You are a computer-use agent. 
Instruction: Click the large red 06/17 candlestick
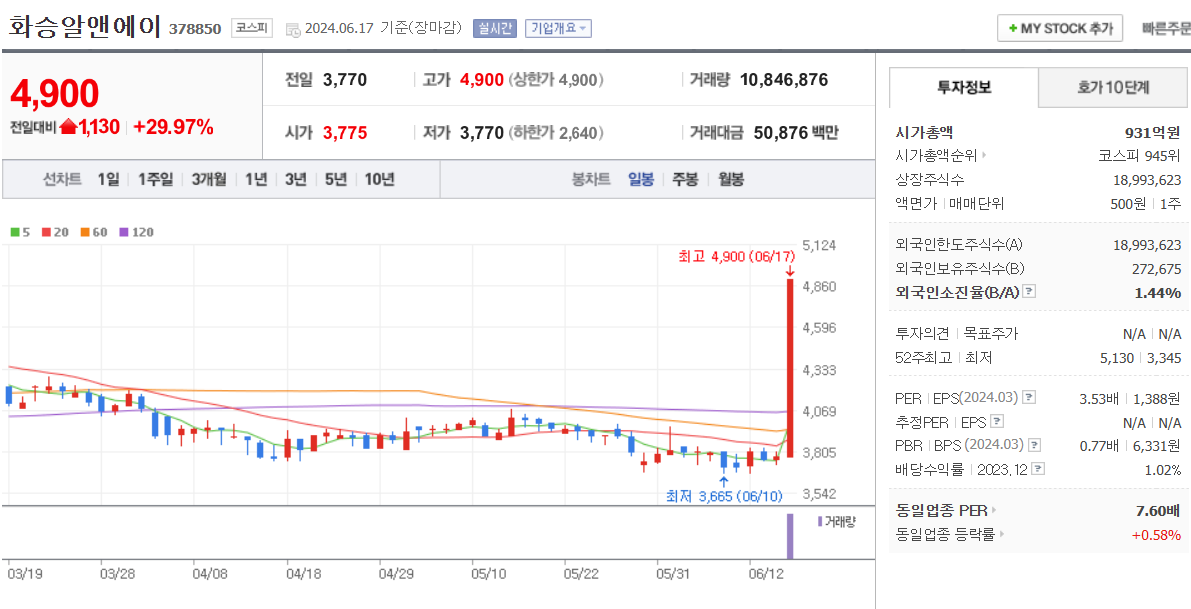click(x=791, y=368)
